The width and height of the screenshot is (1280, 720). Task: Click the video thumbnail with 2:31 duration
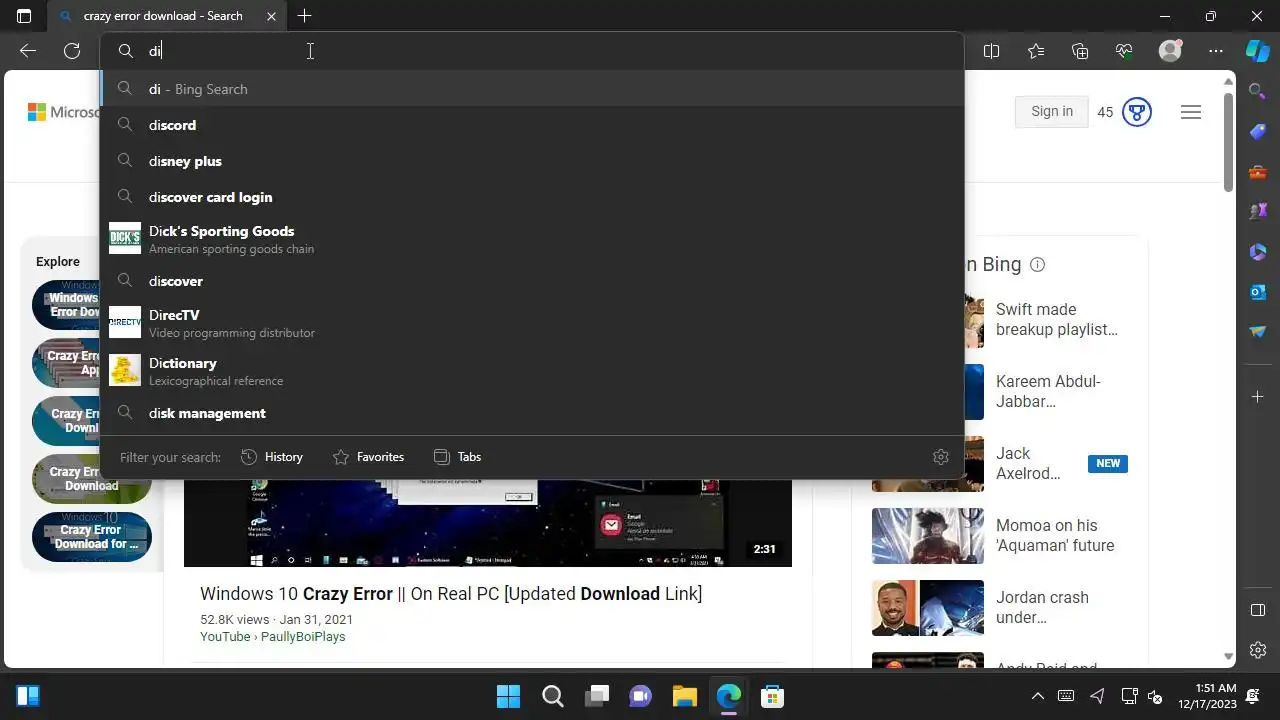(x=488, y=523)
